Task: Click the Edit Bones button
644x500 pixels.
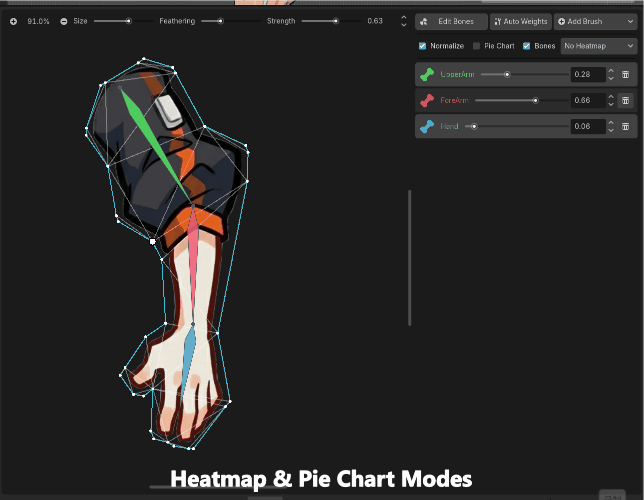Action: click(451, 21)
